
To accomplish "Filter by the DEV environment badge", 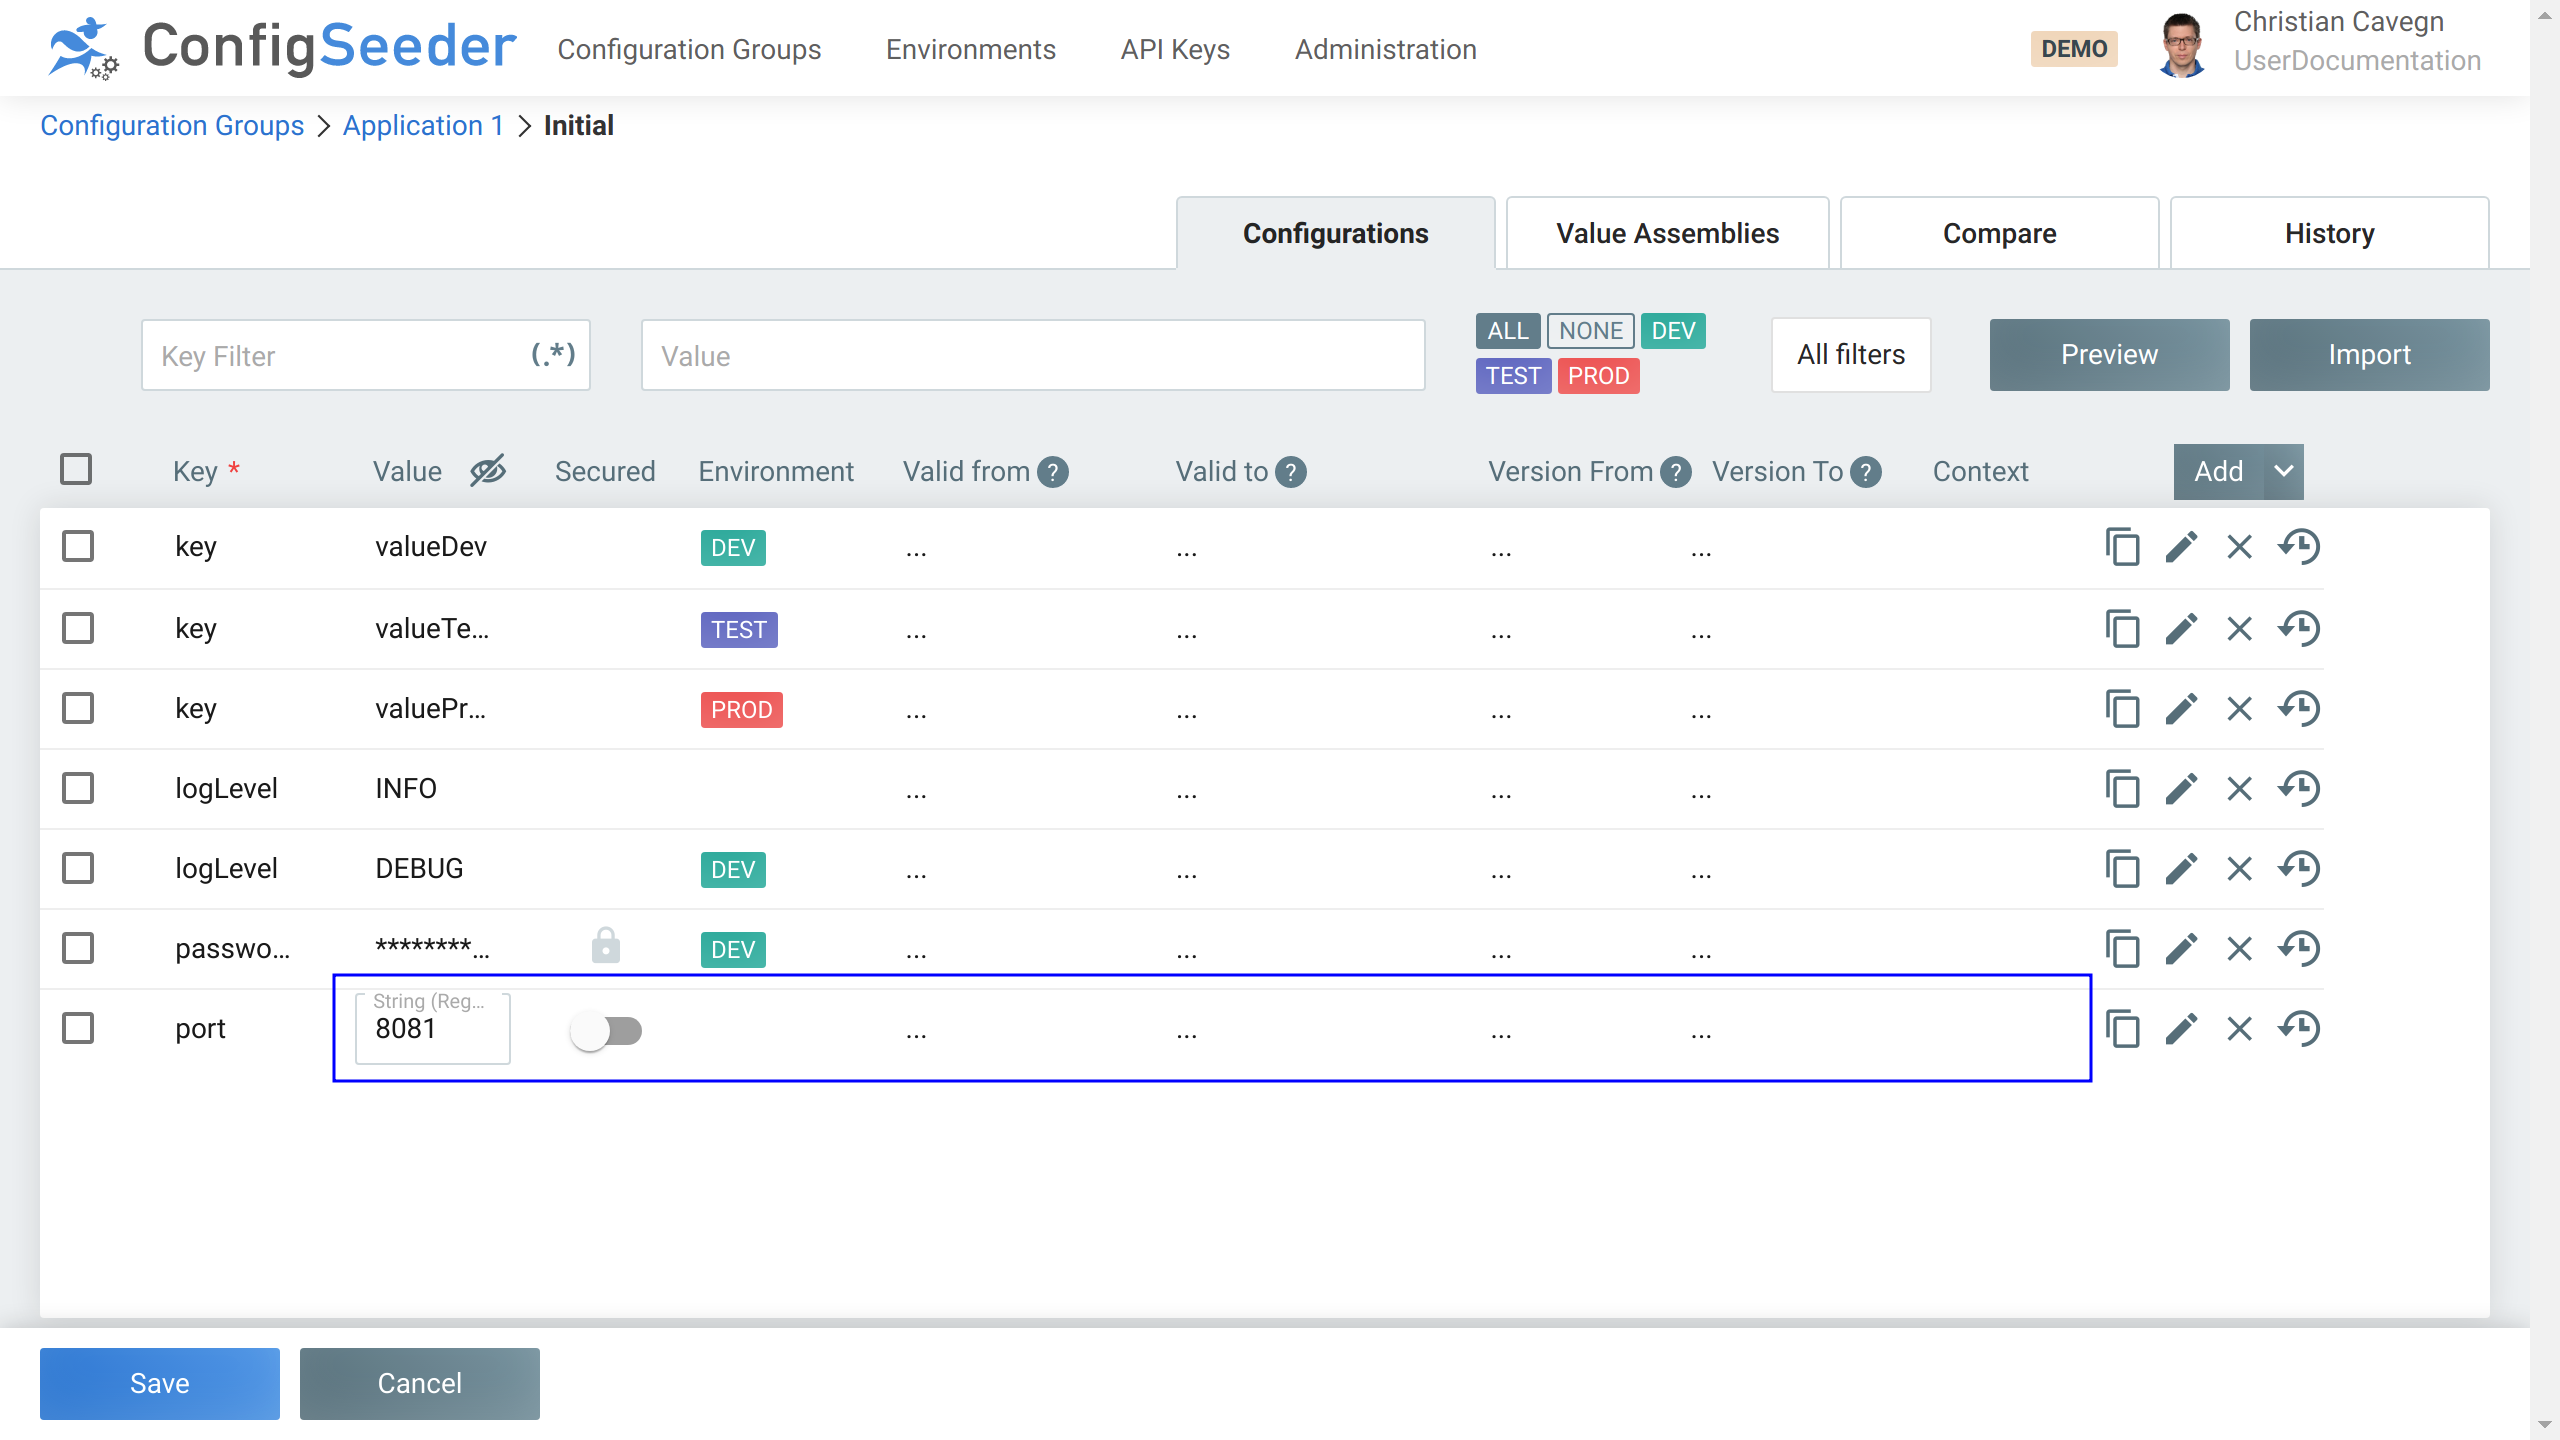I will click(1673, 331).
